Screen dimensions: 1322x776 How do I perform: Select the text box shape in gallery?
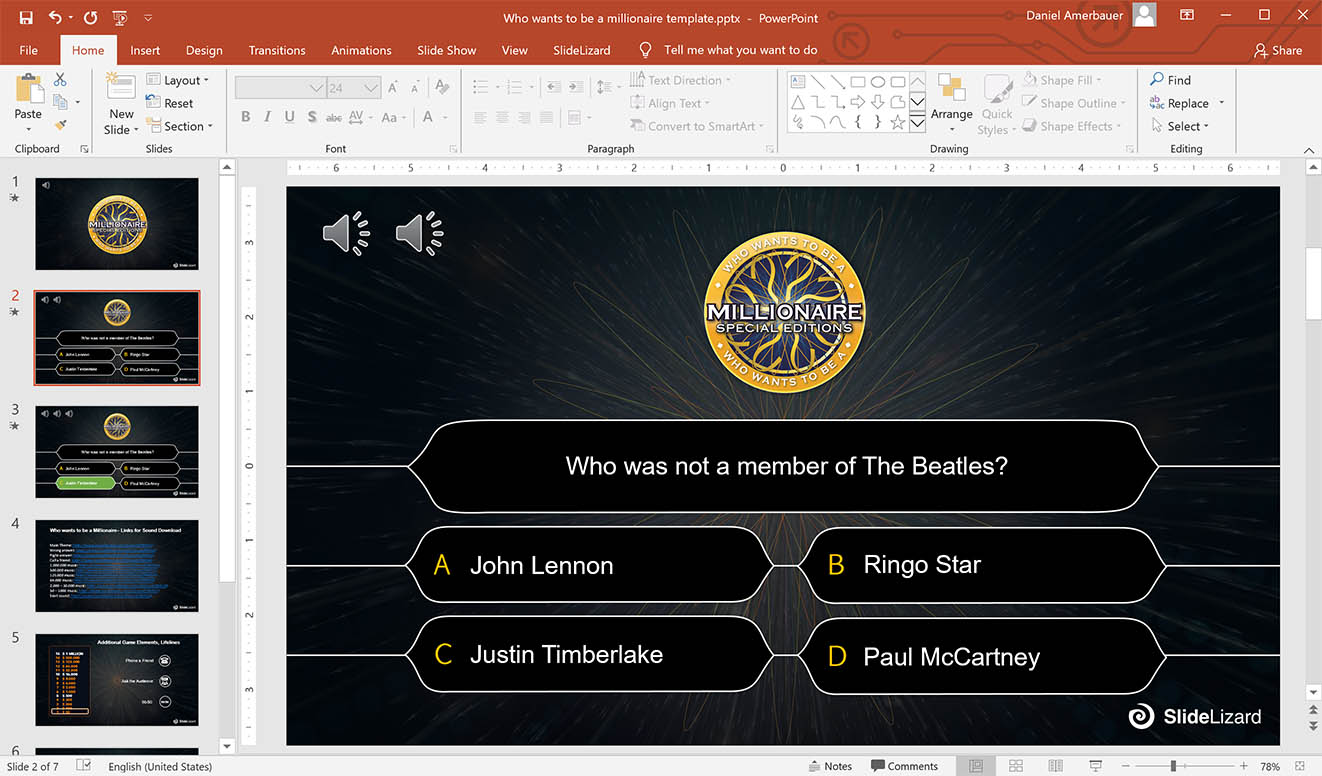click(798, 82)
